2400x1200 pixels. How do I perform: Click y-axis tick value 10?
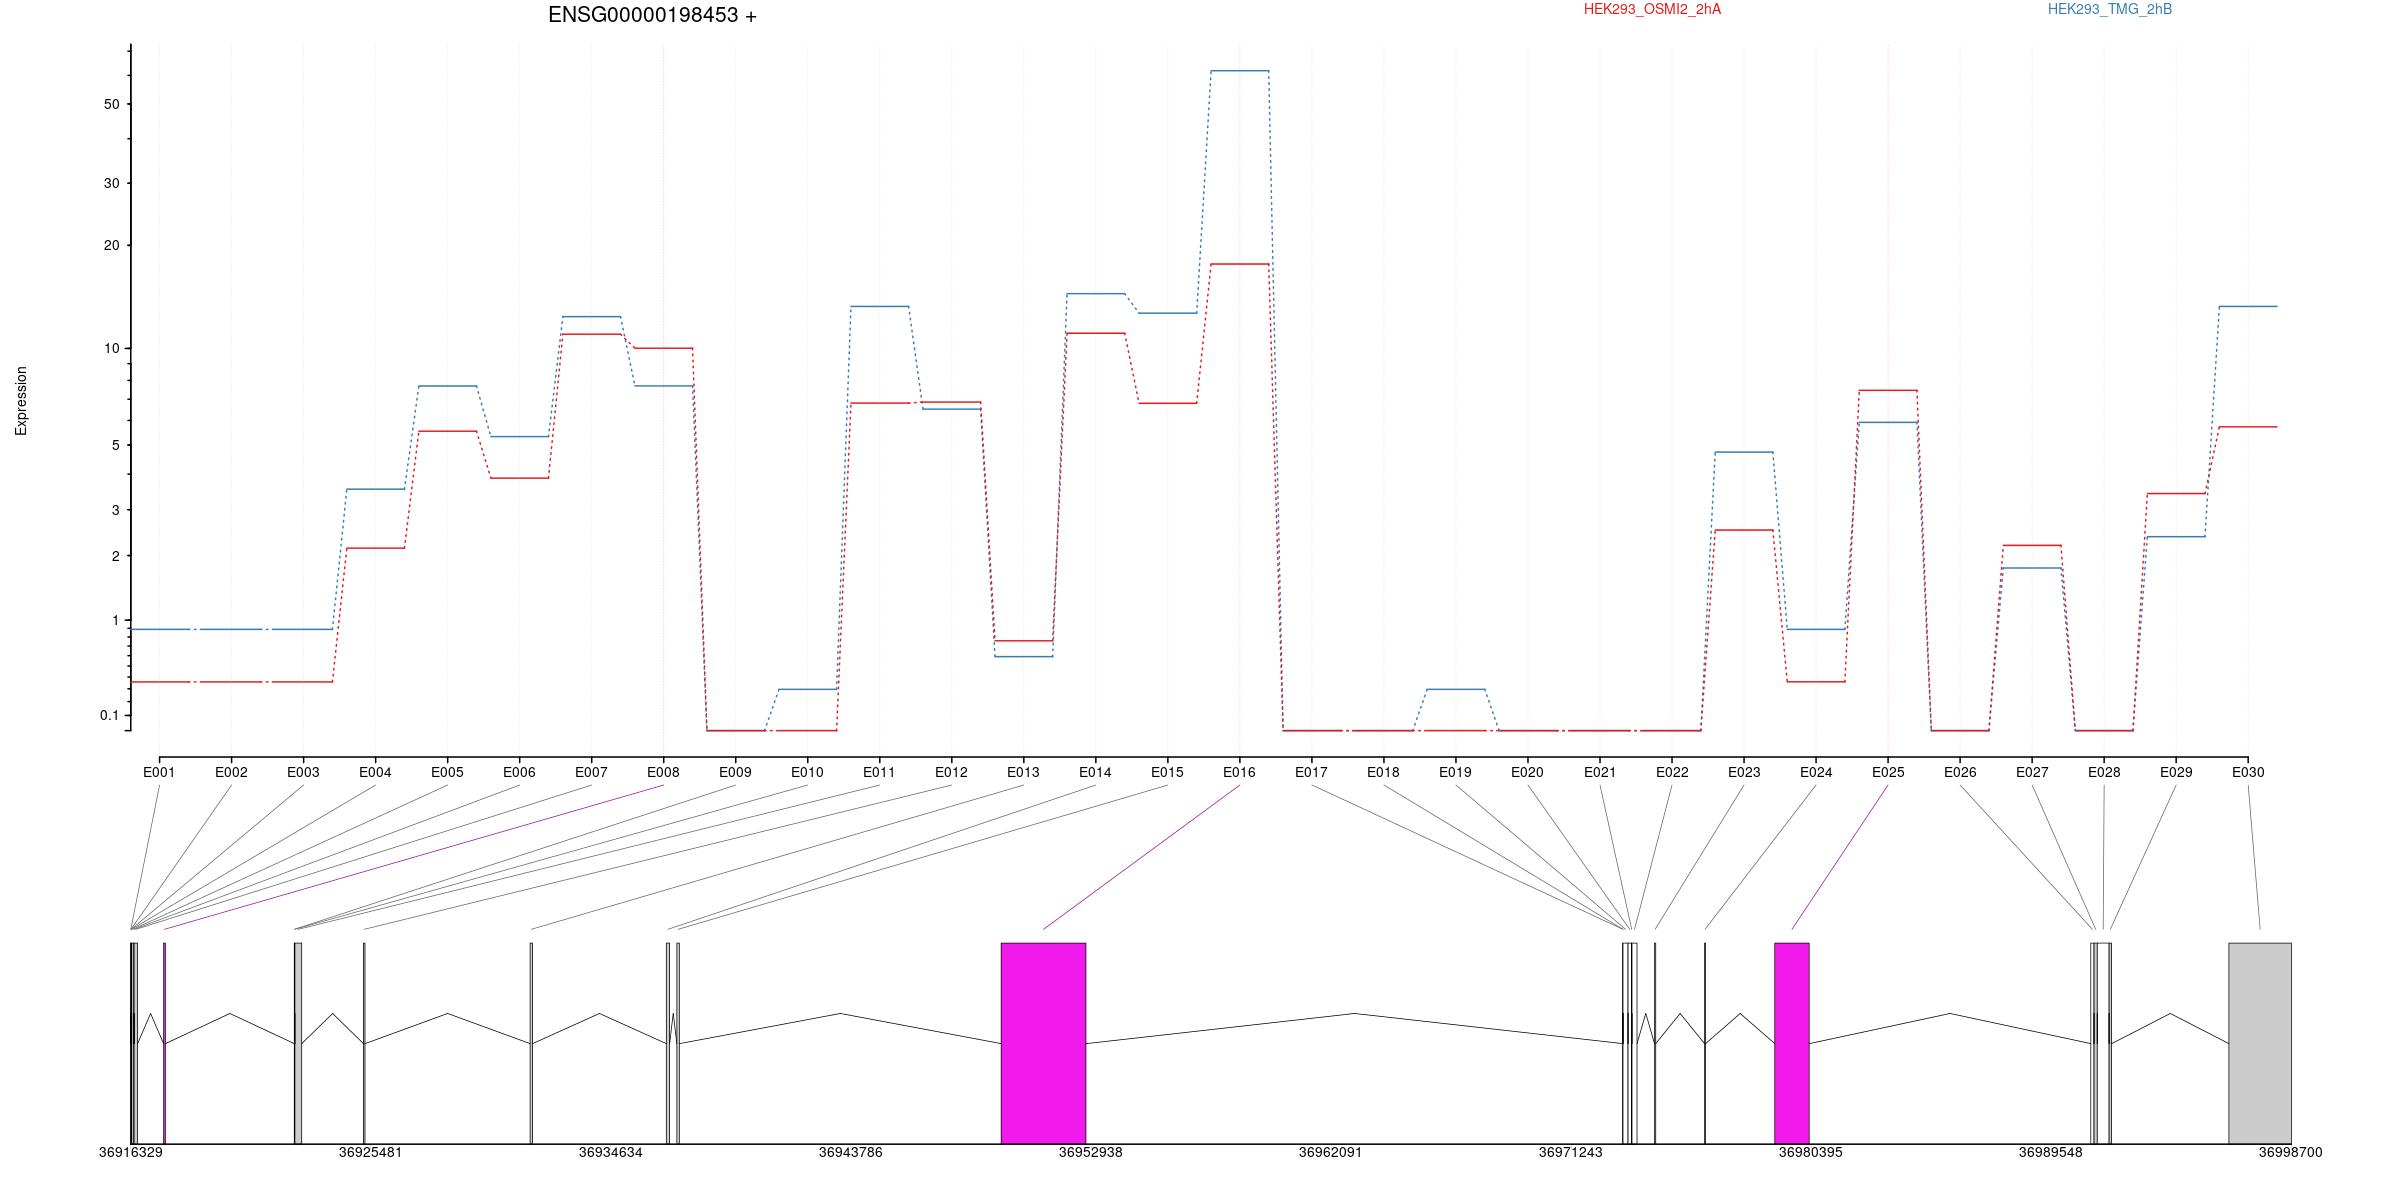111,348
